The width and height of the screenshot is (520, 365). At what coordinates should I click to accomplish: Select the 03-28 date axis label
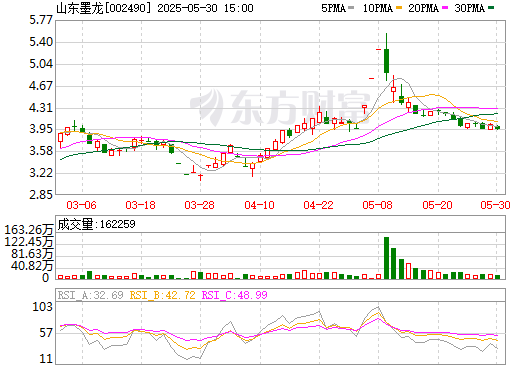click(x=199, y=205)
